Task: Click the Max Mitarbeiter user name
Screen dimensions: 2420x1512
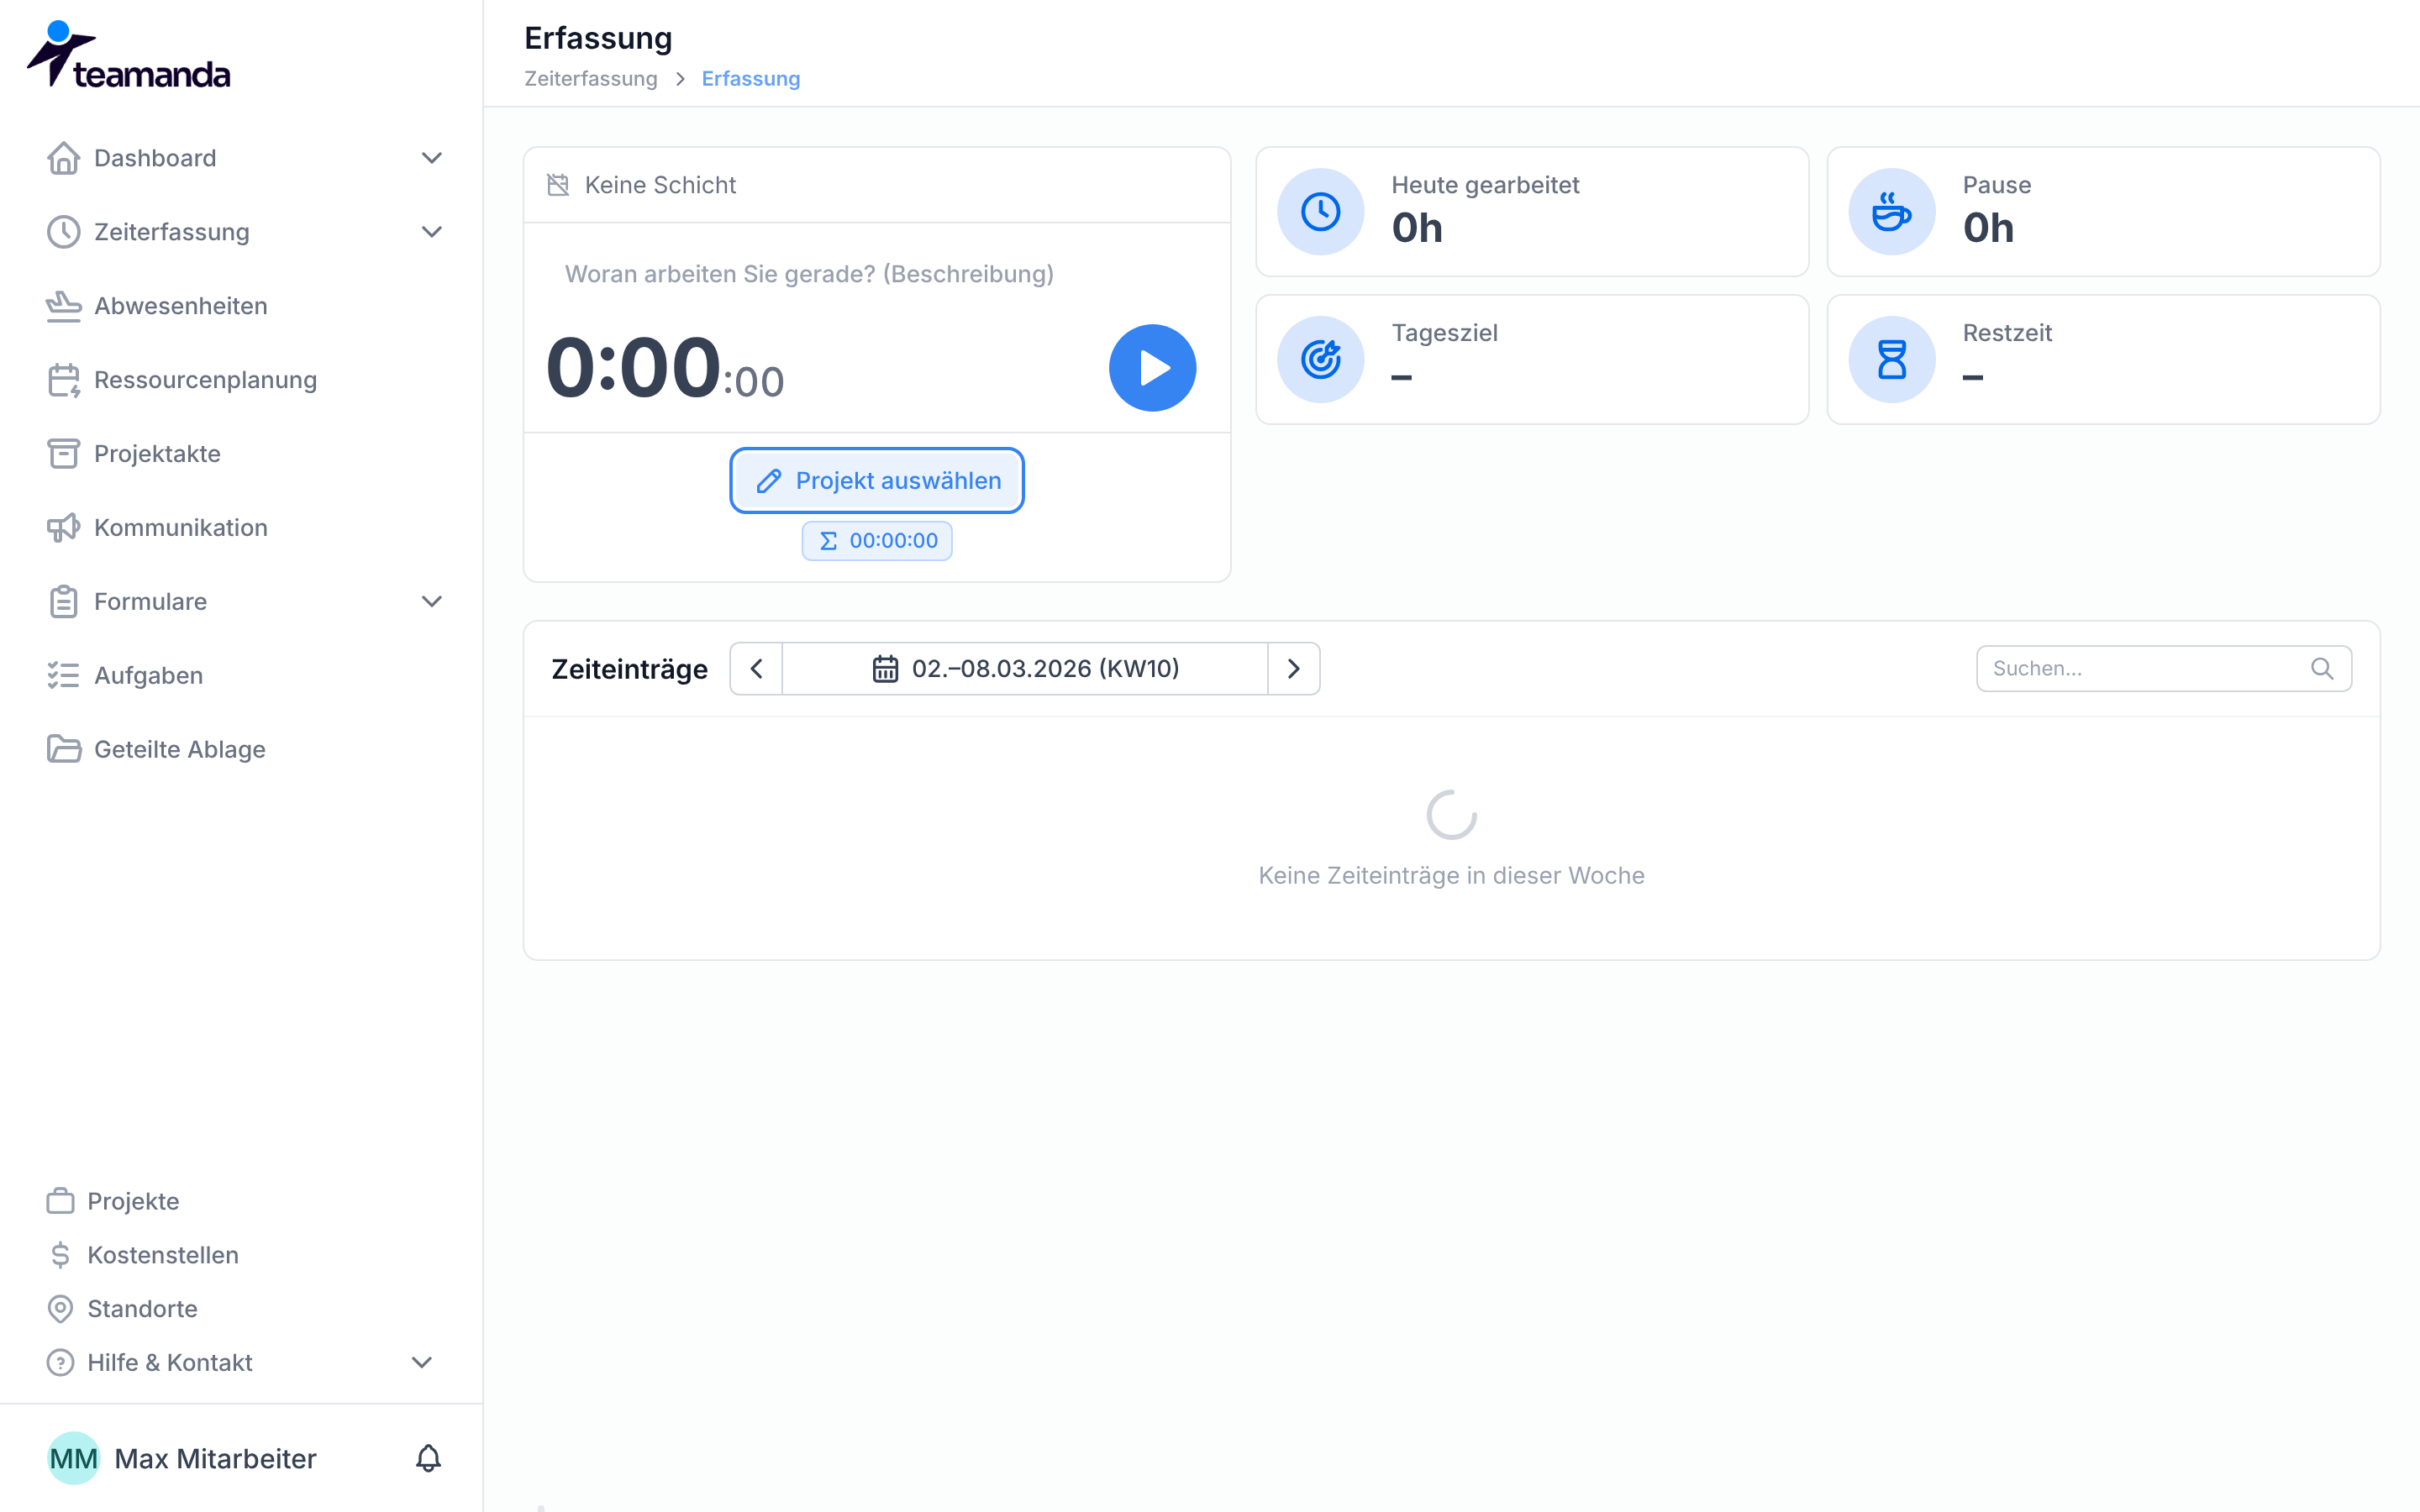Action: tap(216, 1458)
